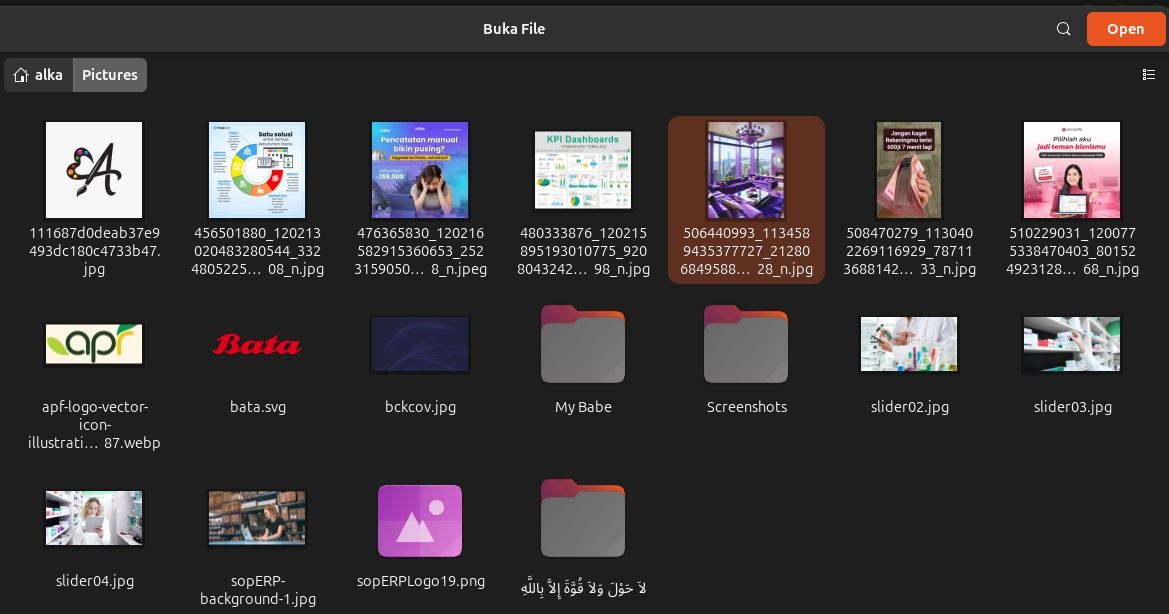Select the slider04.jpg thumbnail
Viewport: 1169px width, 614px height.
tap(94, 519)
